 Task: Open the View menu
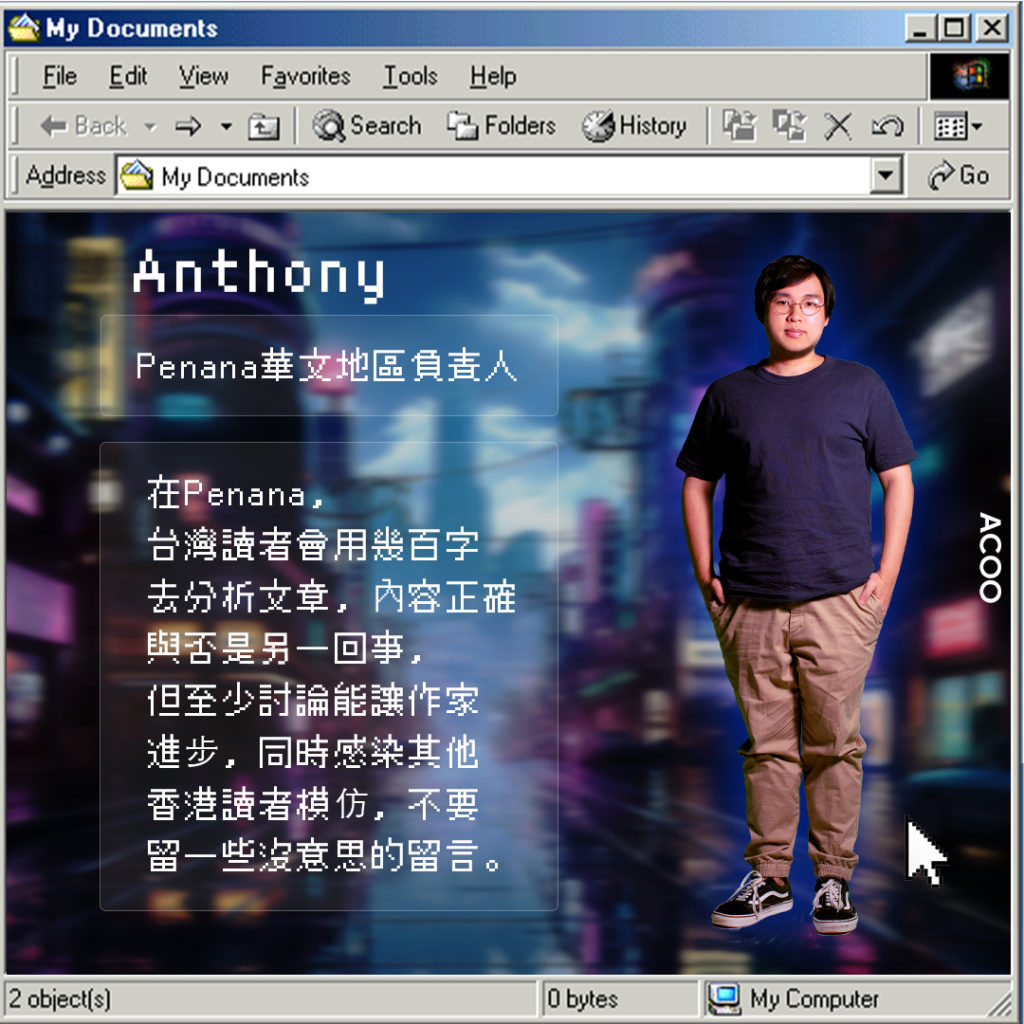203,76
